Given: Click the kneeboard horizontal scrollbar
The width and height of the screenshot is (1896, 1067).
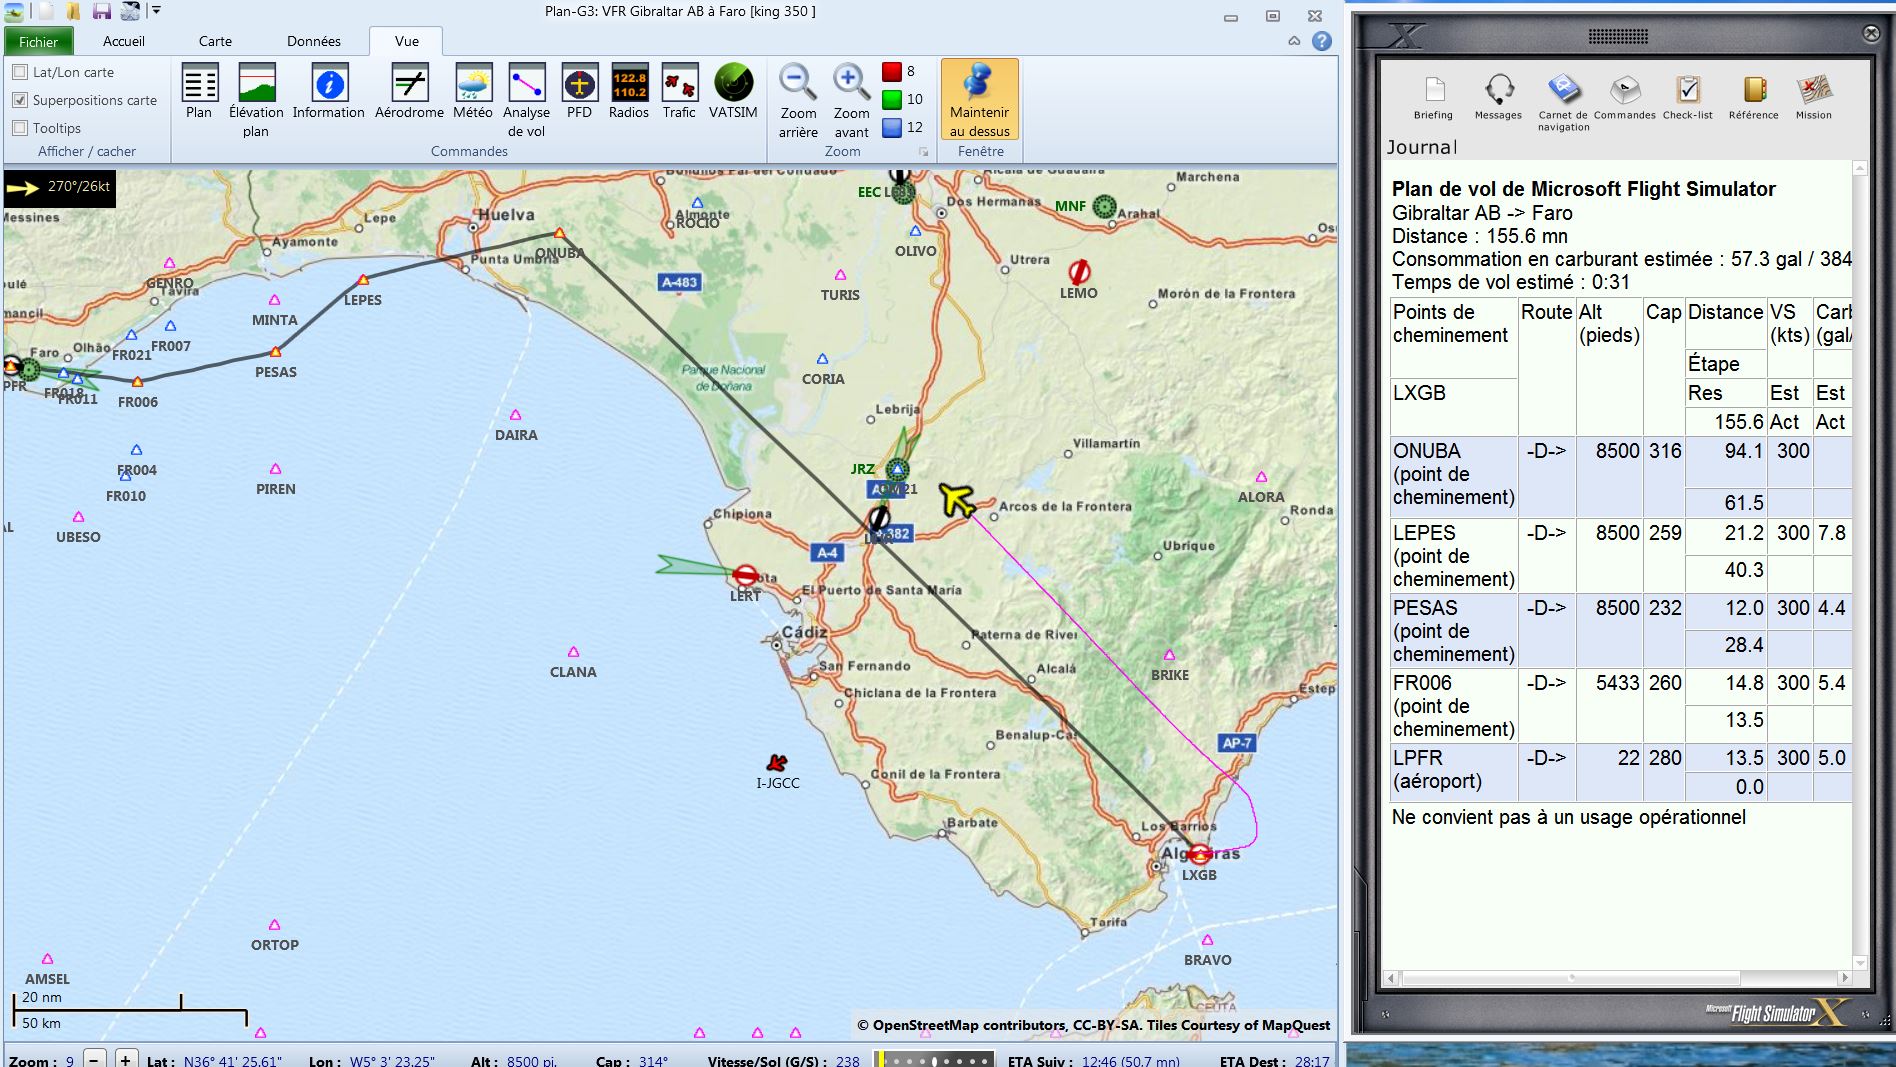Looking at the screenshot, I should [x=1617, y=977].
